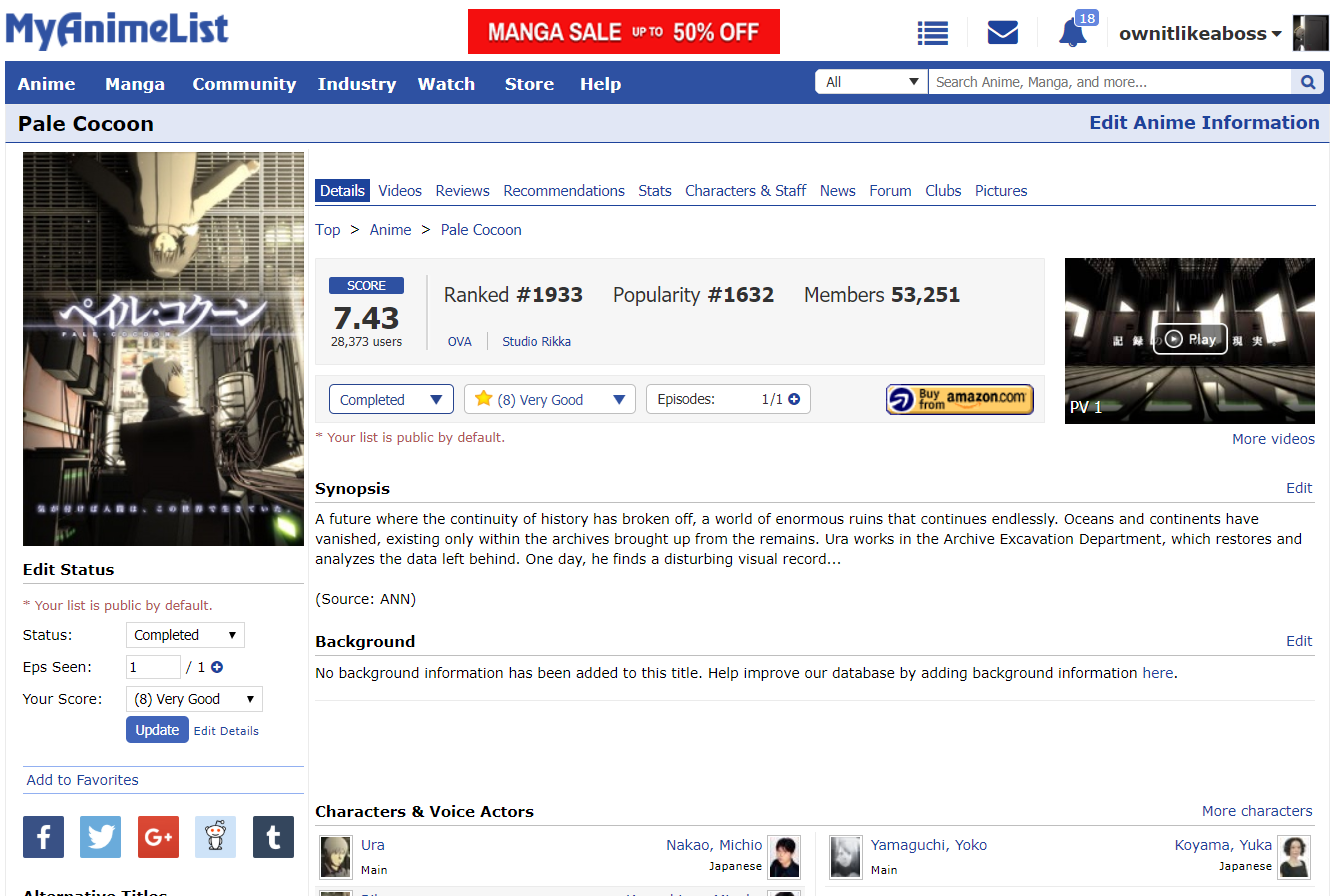Screen dimensions: 1339x896
Task: Expand the ownitlikeaboss user menu
Action: (1200, 33)
